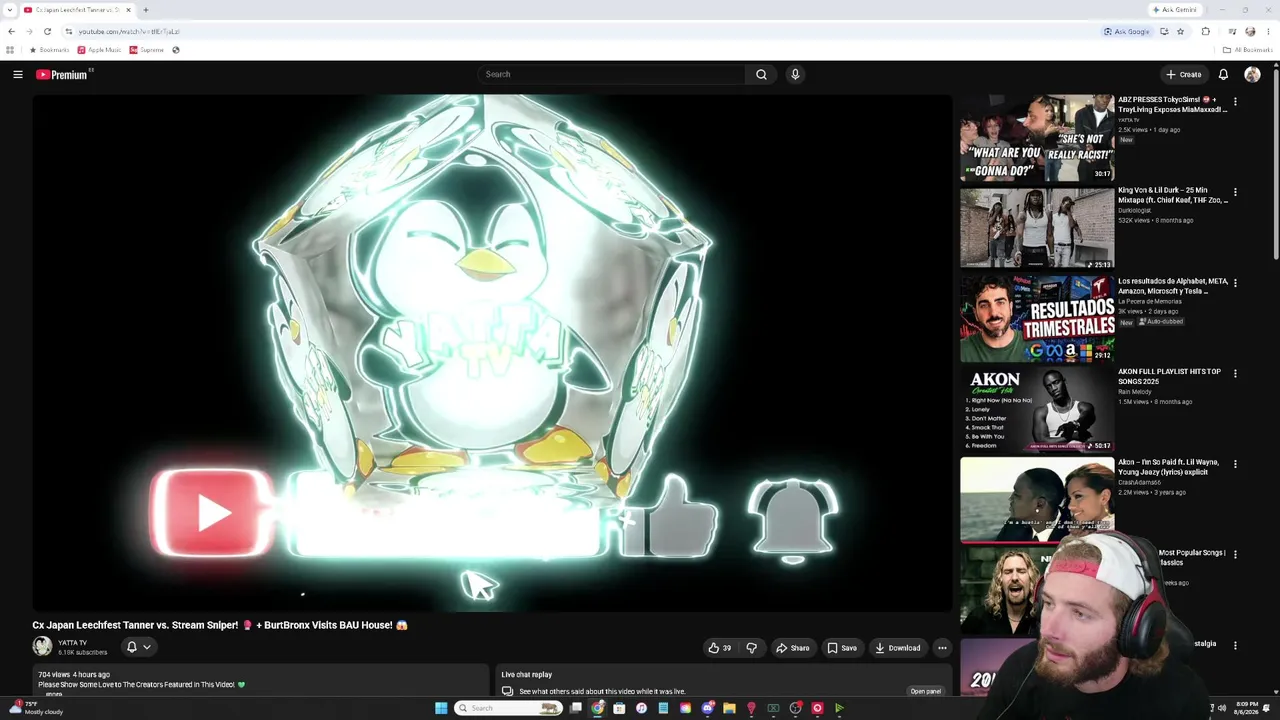The image size is (1280, 720).
Task: Open options for Akon I'm So Paid video
Action: point(1235,464)
